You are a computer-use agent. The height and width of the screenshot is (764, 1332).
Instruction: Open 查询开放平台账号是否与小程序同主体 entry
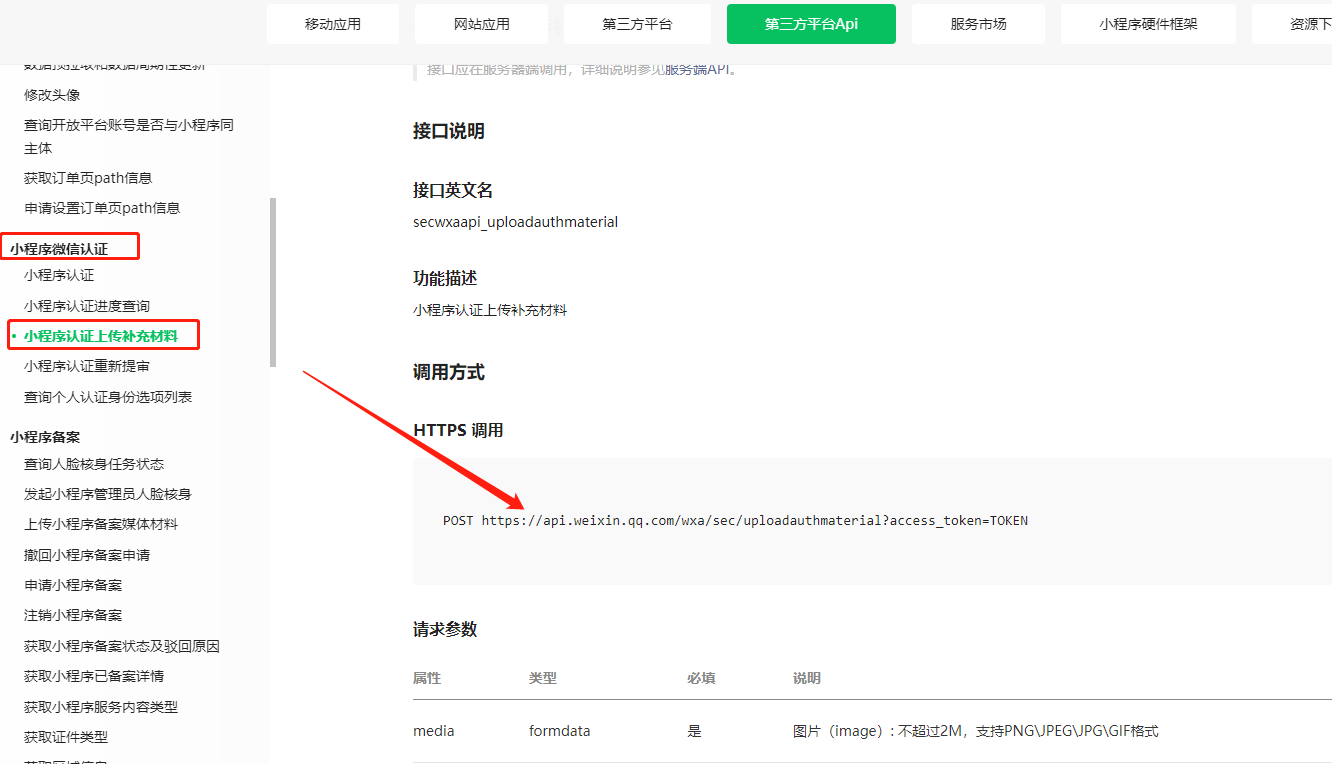(129, 137)
